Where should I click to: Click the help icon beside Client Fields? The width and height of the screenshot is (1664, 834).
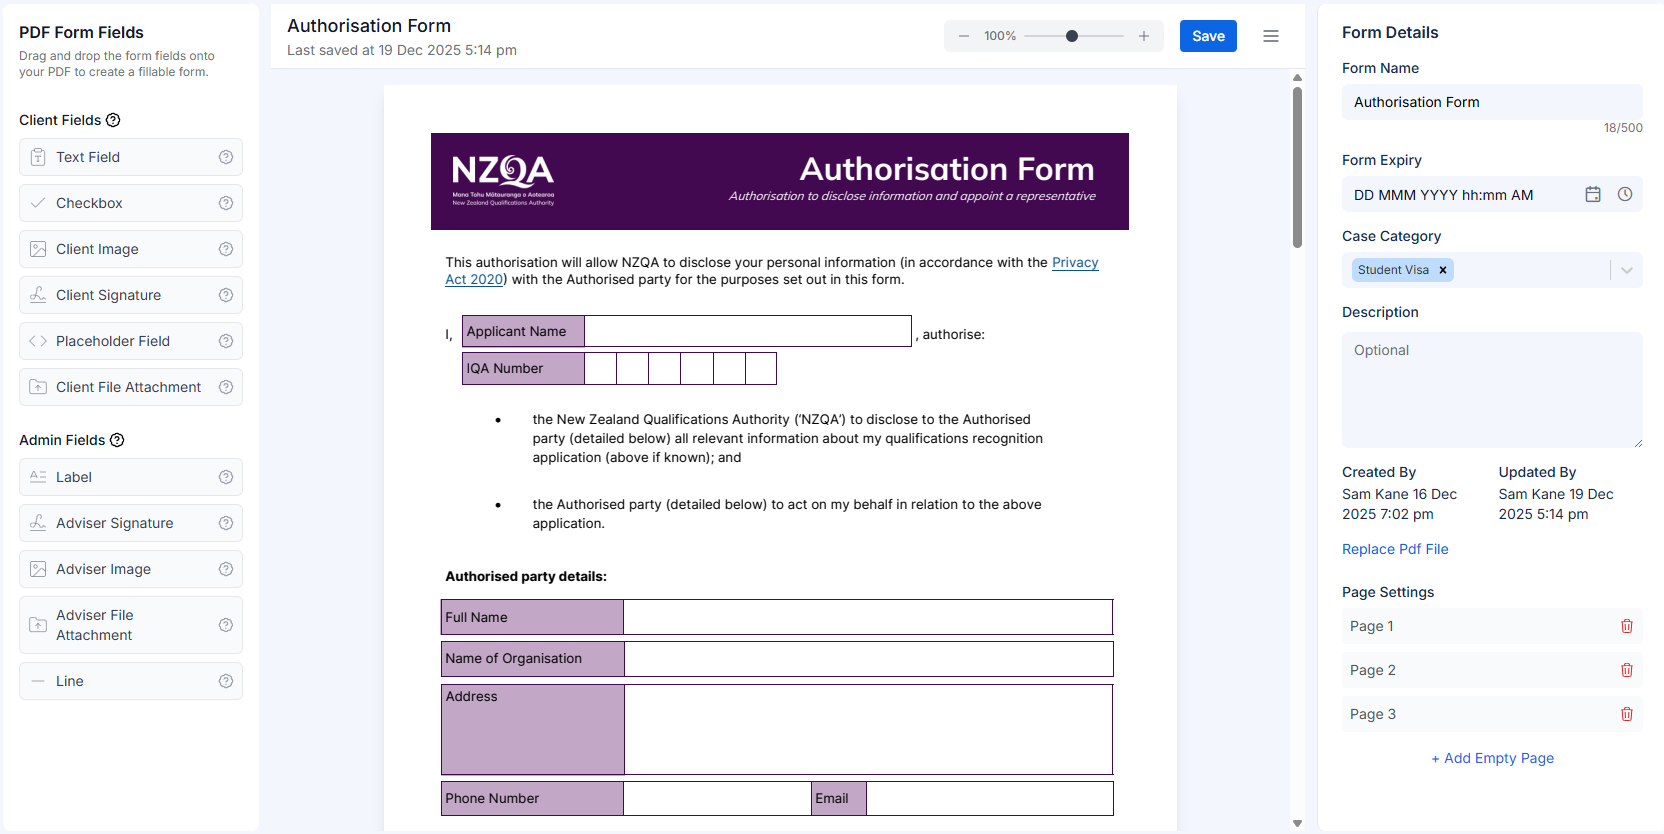point(112,120)
